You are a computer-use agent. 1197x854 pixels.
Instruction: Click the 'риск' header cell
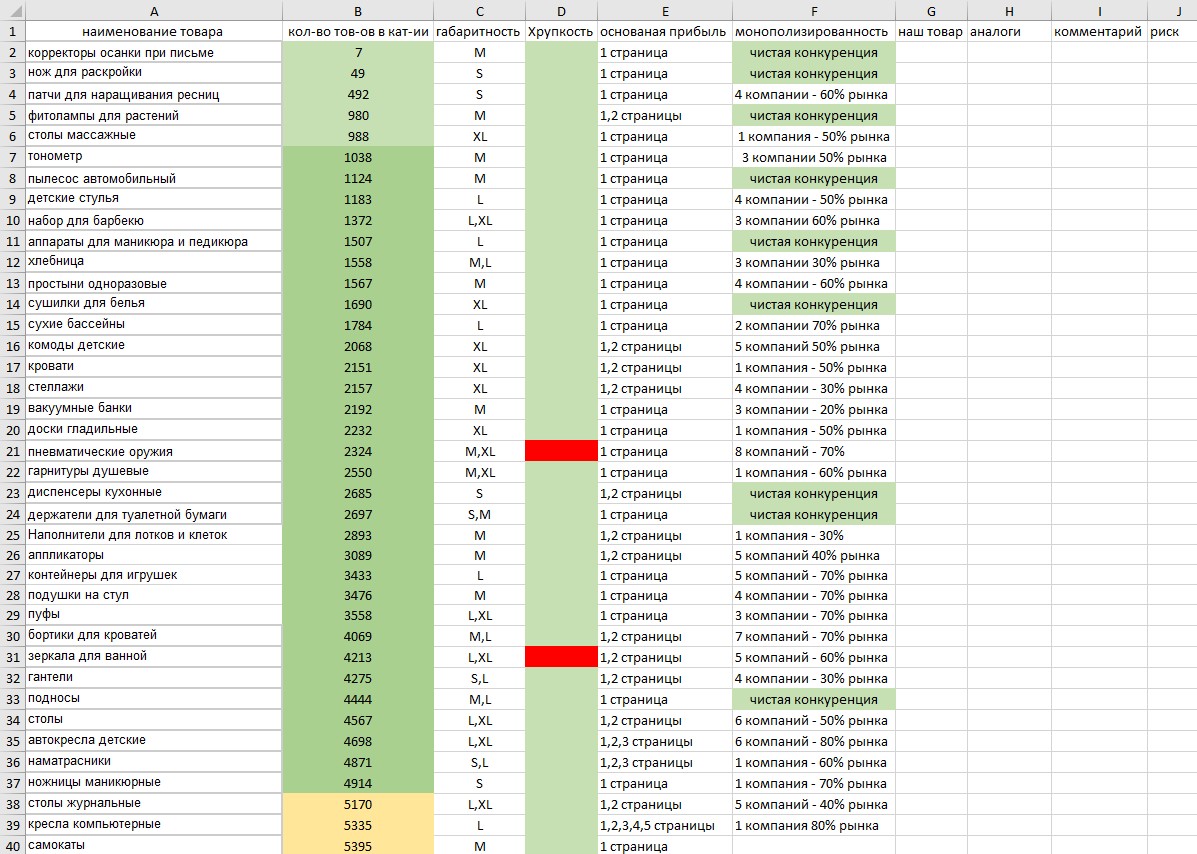pos(1171,32)
